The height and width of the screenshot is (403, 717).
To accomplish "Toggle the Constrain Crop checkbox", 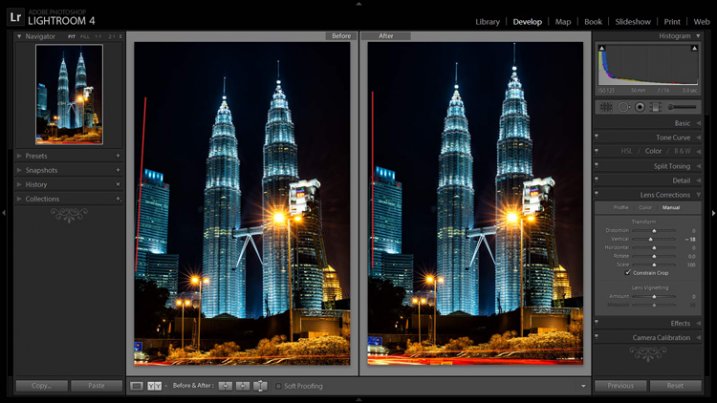I will 628,272.
